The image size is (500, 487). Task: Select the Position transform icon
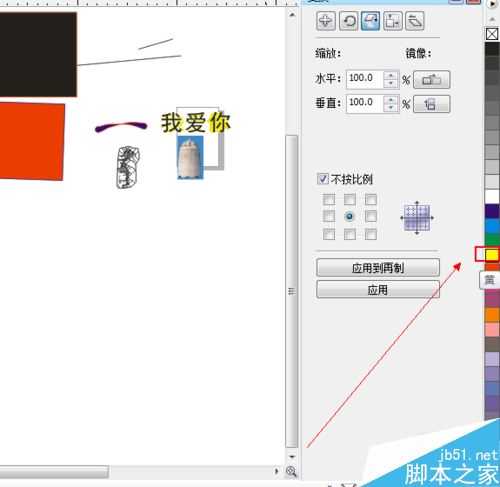(326, 21)
